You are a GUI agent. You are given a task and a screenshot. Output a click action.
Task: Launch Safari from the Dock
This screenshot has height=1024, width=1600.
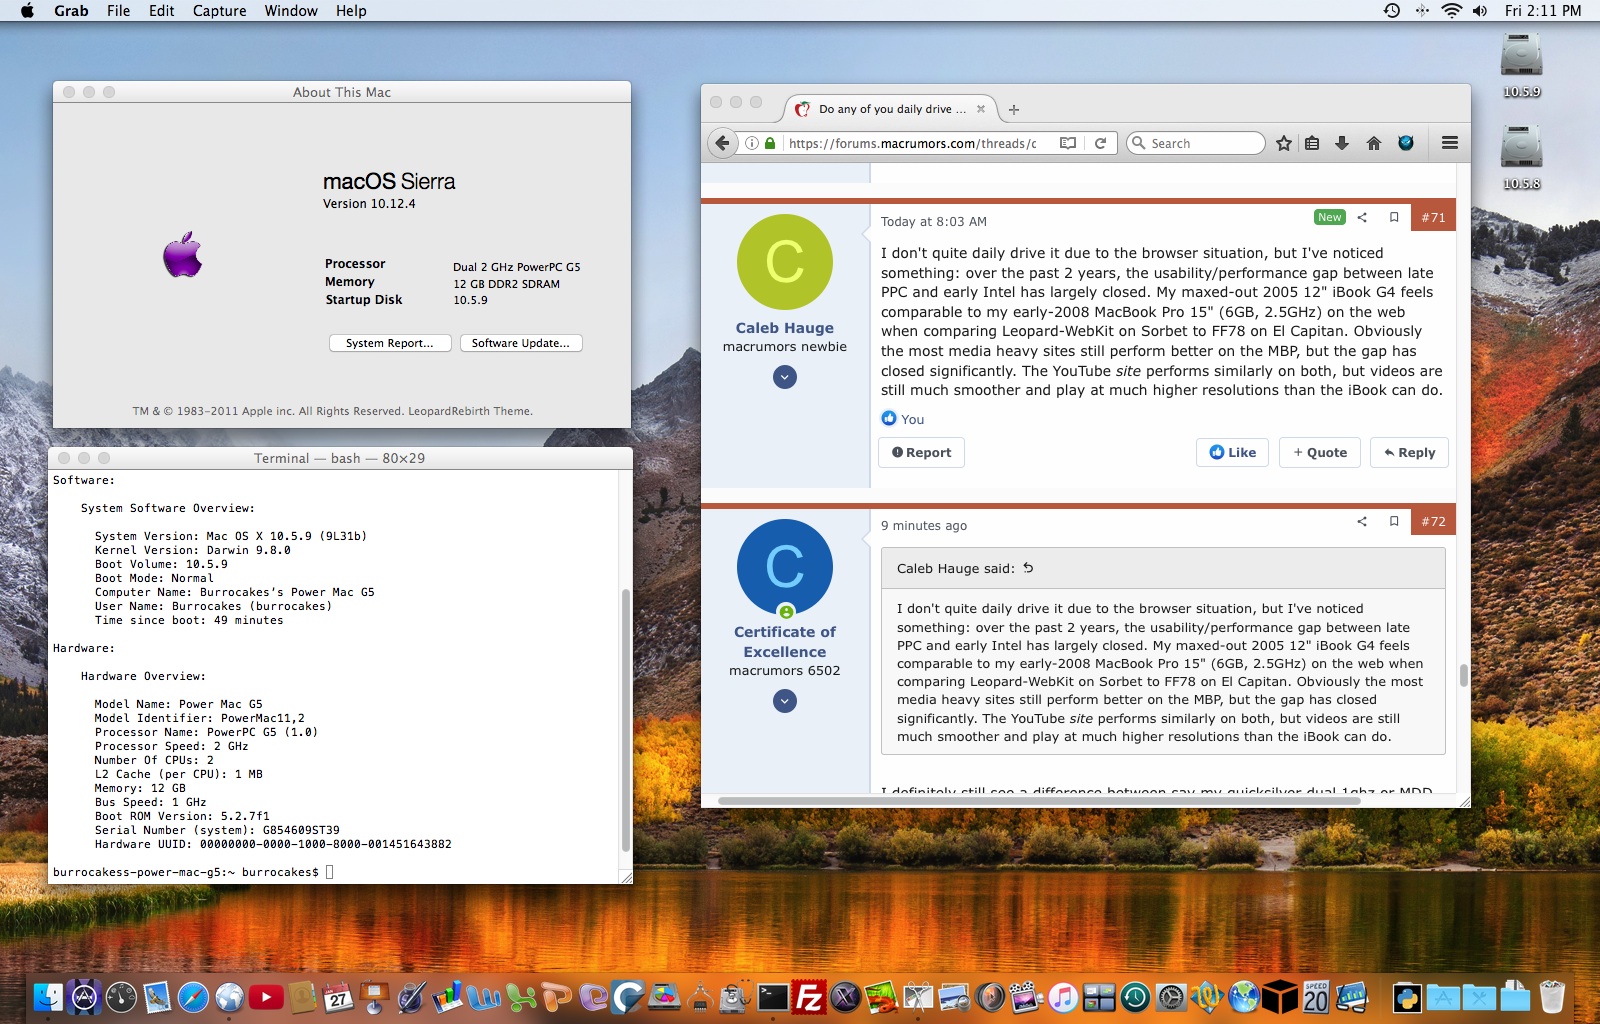click(x=193, y=997)
